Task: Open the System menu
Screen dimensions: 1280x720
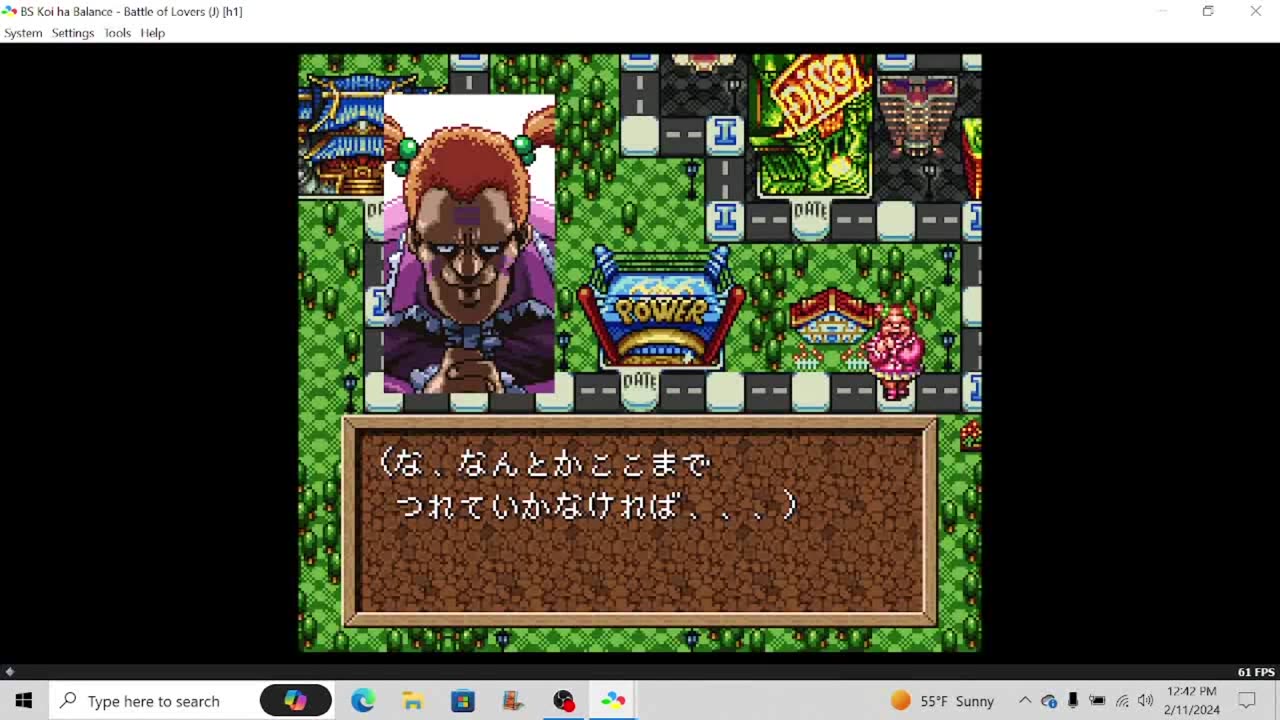Action: pyautogui.click(x=23, y=33)
